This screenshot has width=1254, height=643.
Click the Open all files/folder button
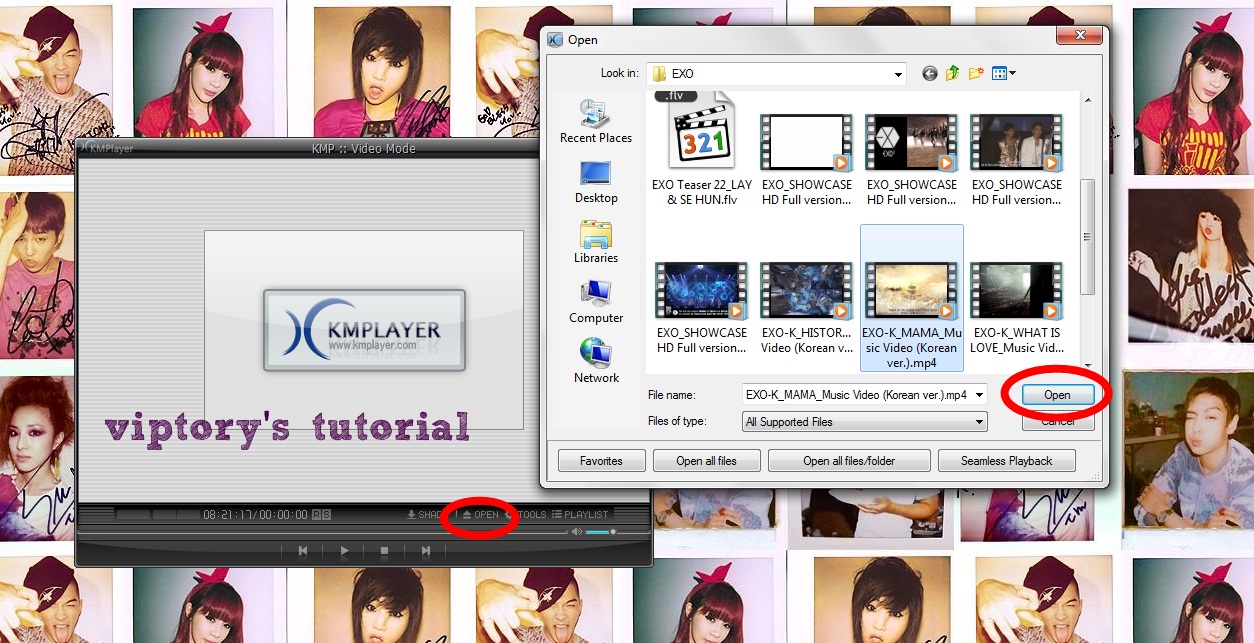(x=849, y=461)
